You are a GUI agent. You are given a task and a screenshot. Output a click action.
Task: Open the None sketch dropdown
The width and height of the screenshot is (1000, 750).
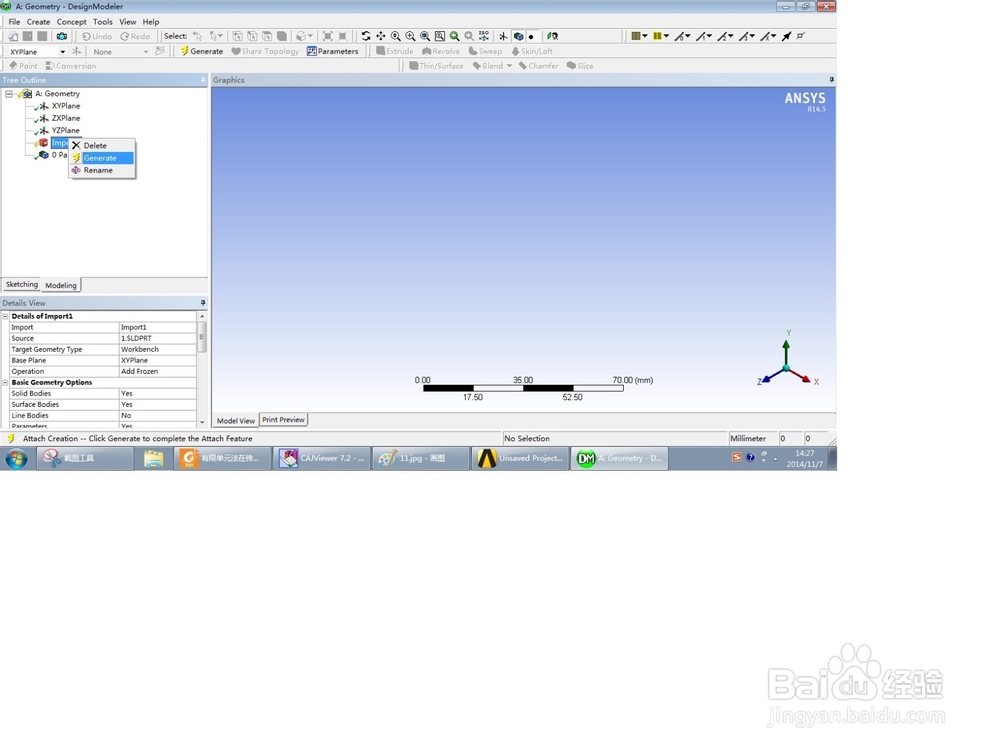[146, 52]
